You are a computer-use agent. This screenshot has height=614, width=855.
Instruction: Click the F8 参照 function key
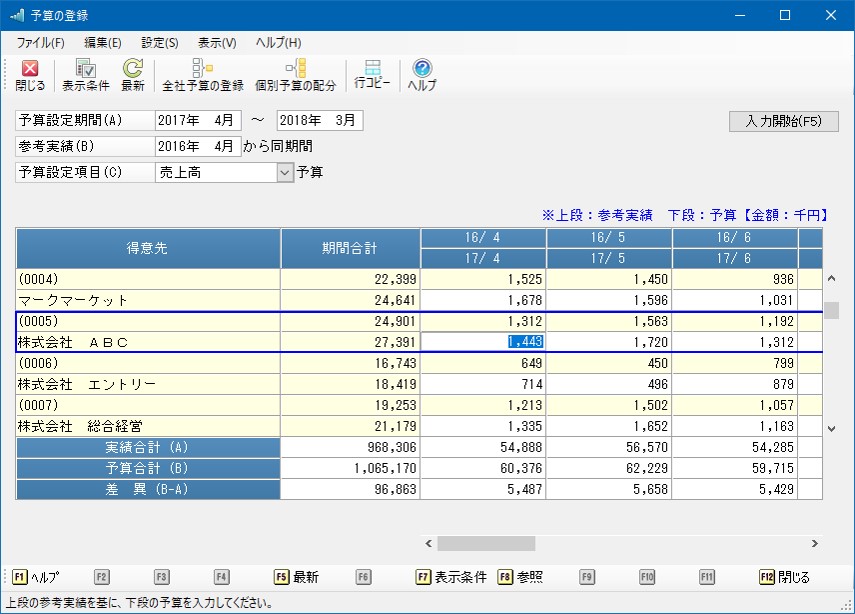(x=520, y=577)
